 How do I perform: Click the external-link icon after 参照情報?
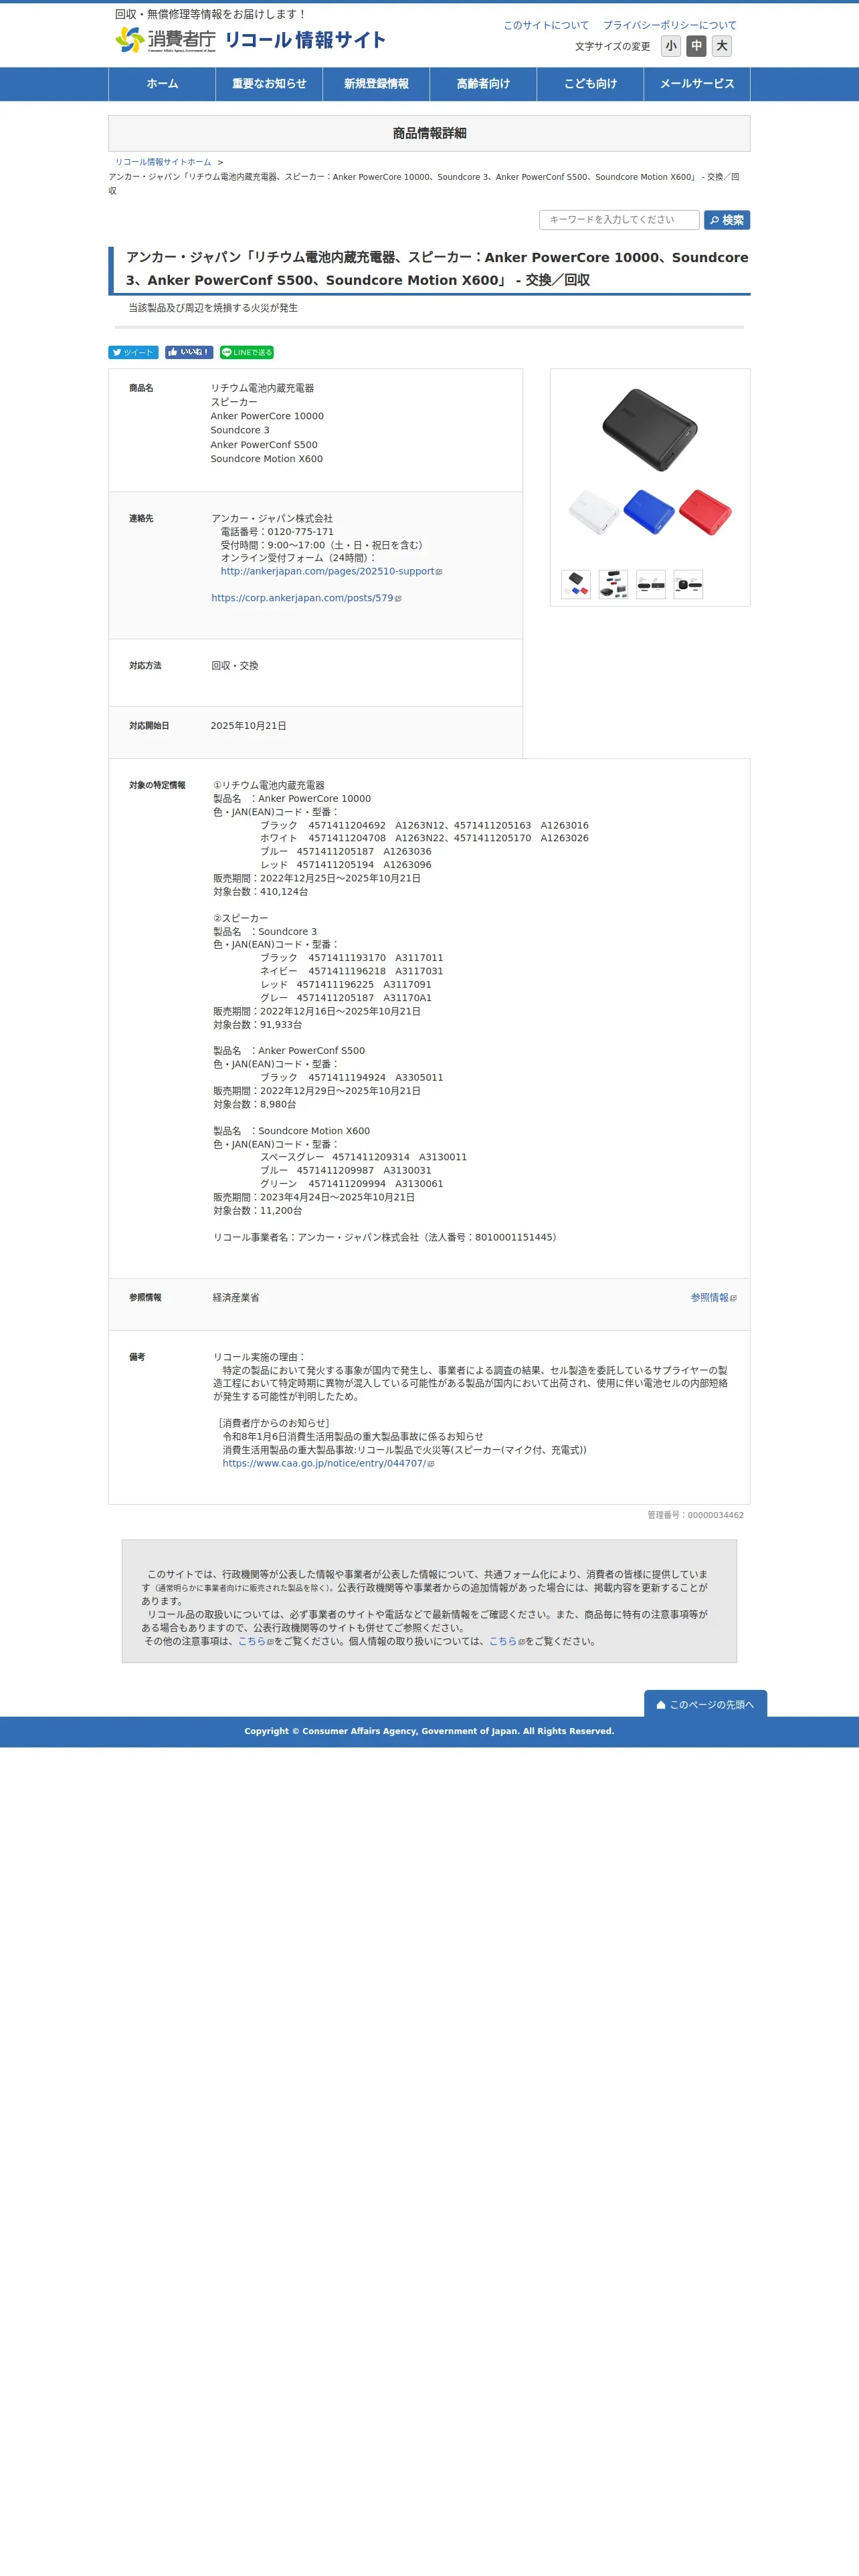[733, 1298]
